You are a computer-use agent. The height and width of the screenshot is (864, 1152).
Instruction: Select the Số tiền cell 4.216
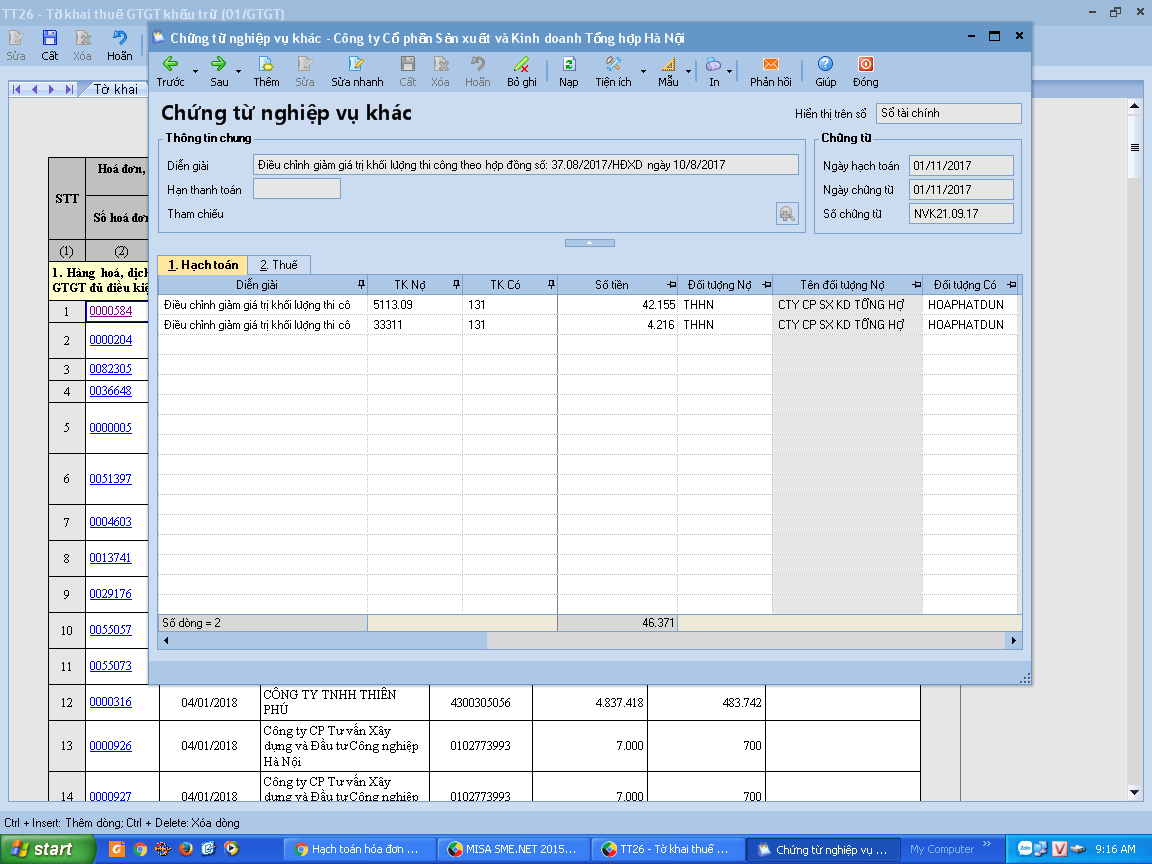(x=617, y=324)
